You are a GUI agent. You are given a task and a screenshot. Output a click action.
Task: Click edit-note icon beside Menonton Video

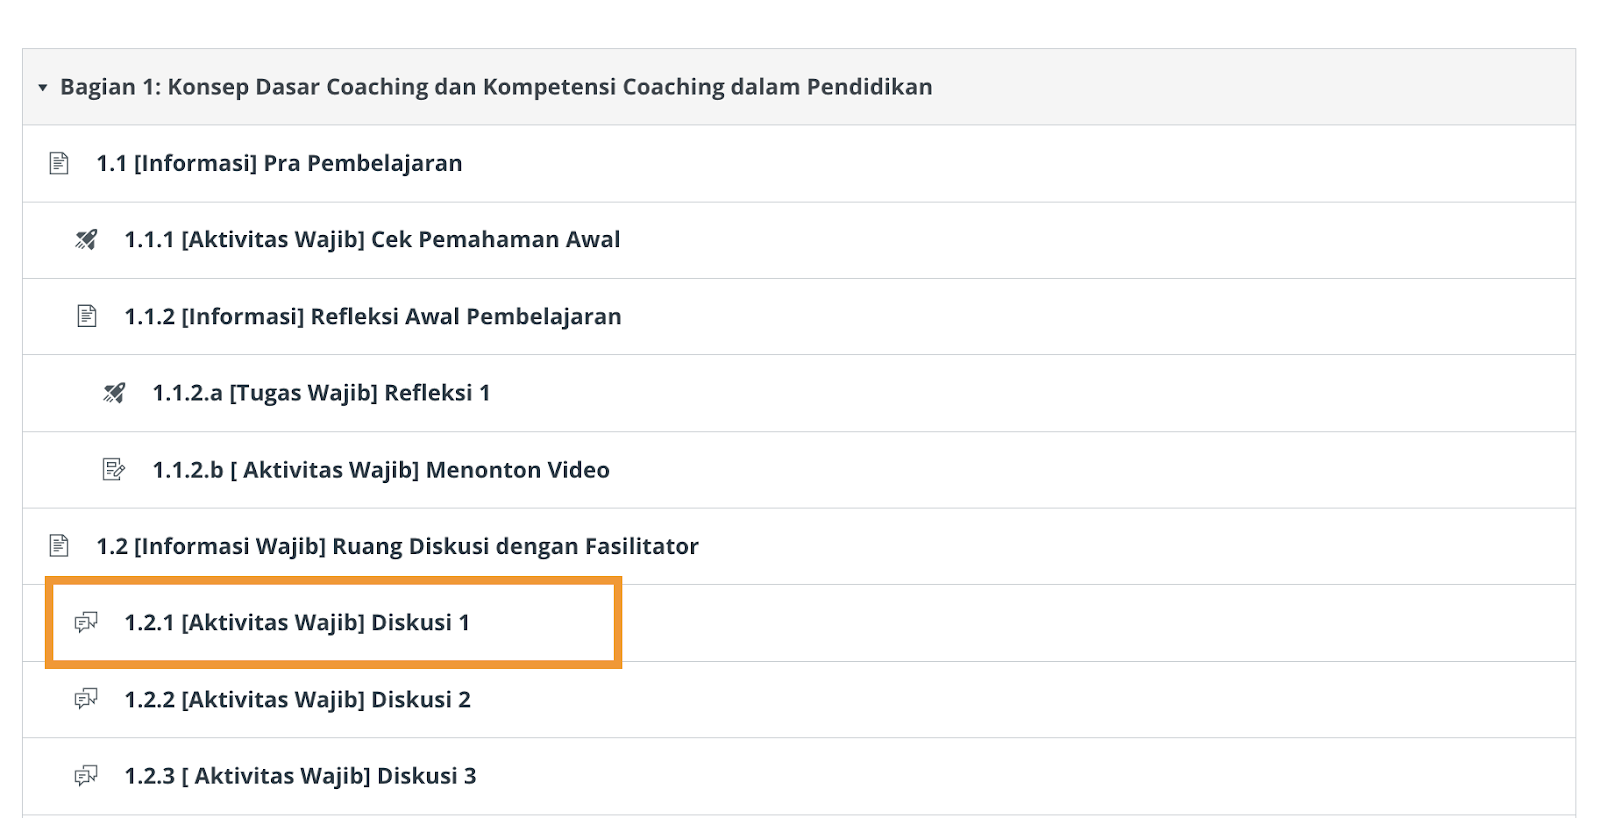tap(114, 469)
